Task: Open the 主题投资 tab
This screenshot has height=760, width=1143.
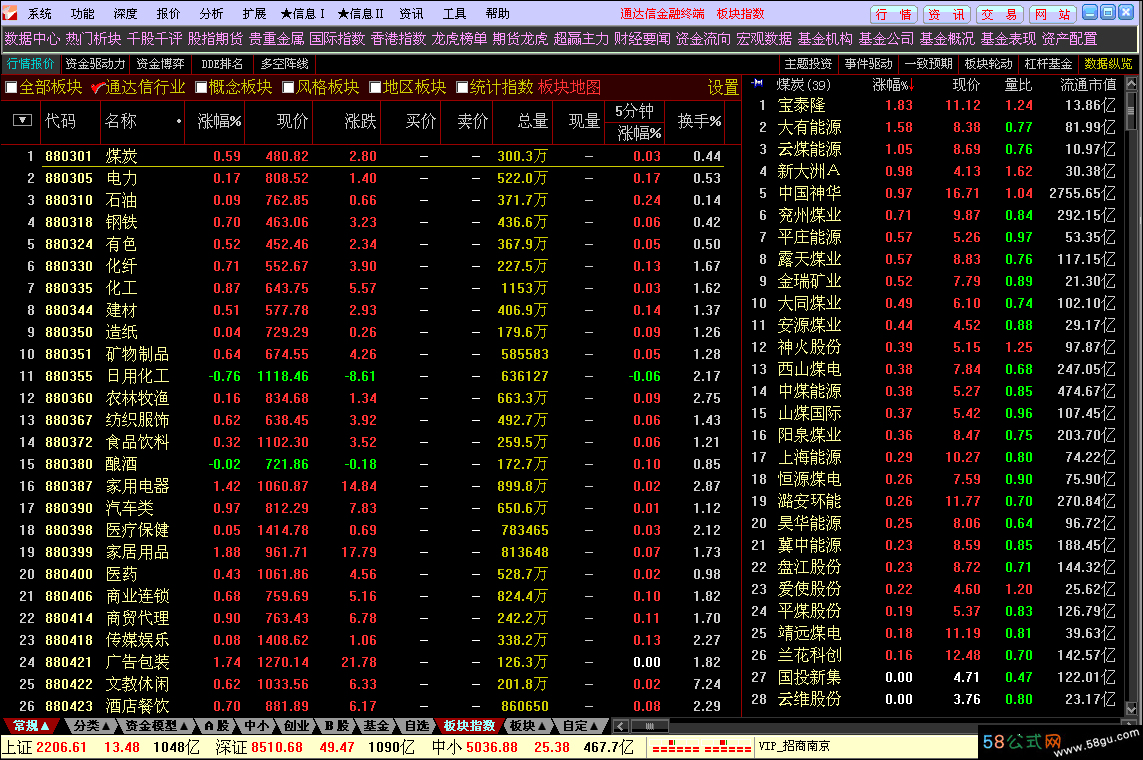Action: point(808,64)
